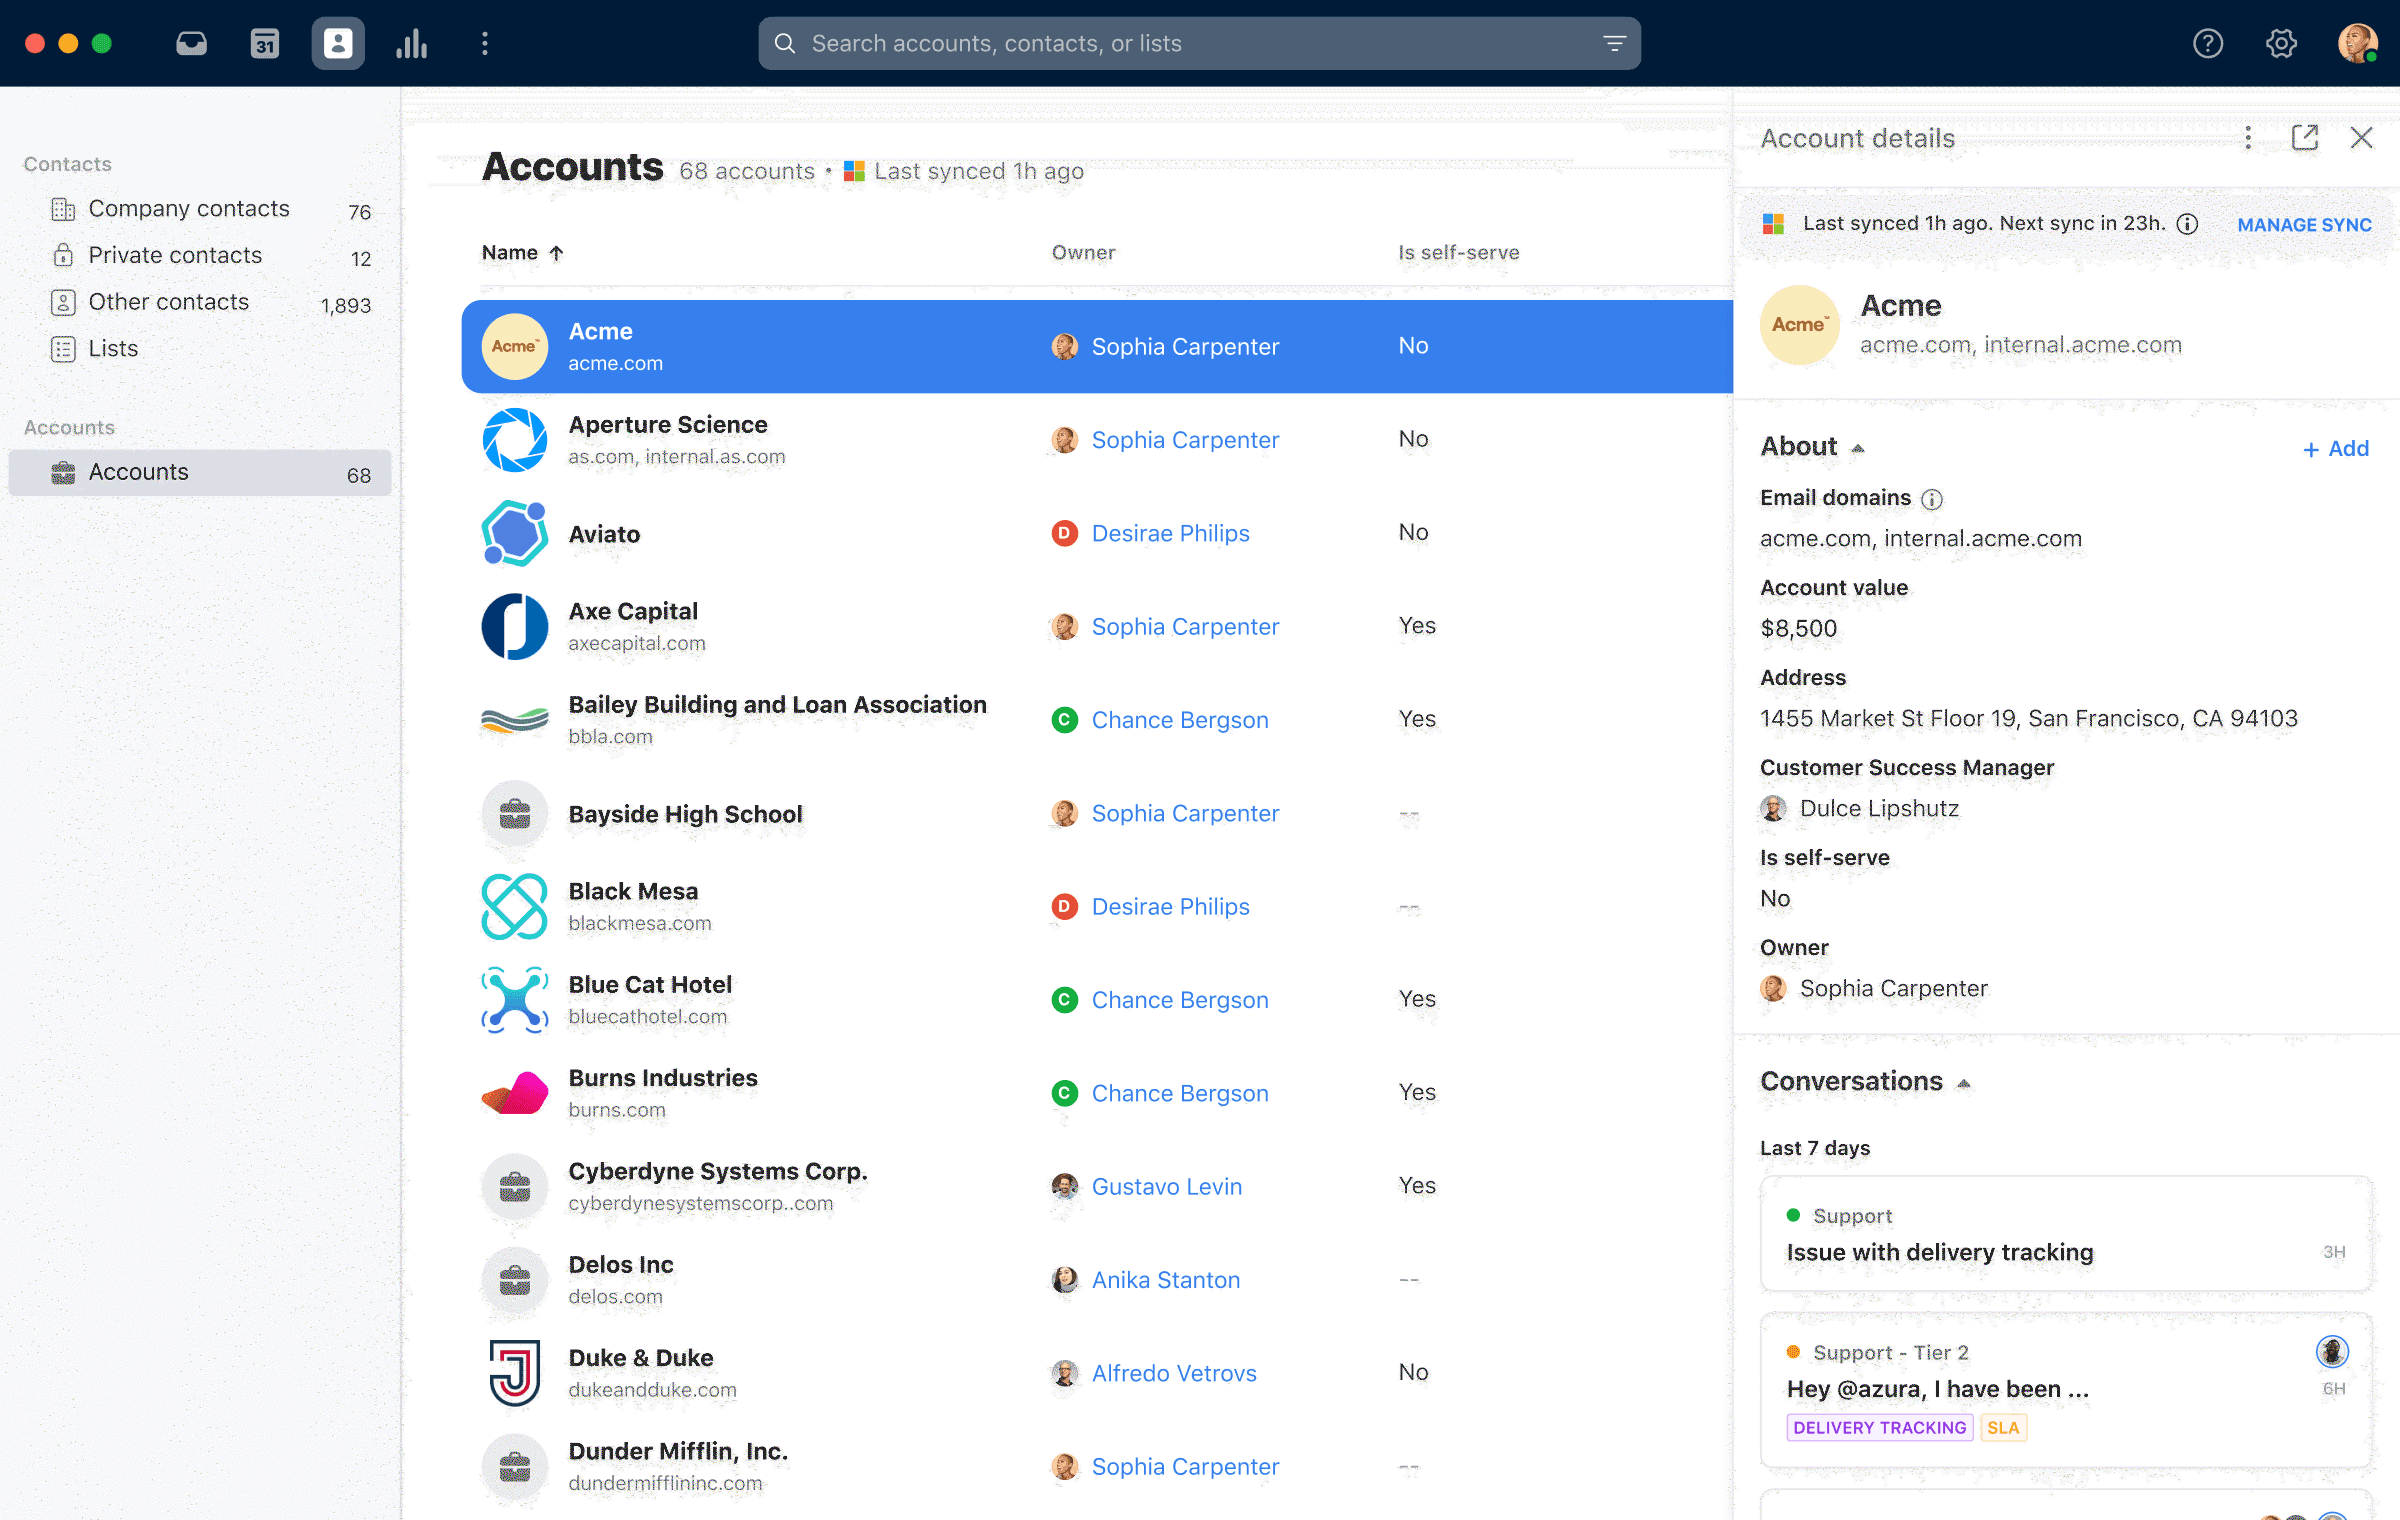This screenshot has width=2400, height=1520.
Task: Select the Cyberdyne Systems Corp. account name
Action: tap(717, 1171)
